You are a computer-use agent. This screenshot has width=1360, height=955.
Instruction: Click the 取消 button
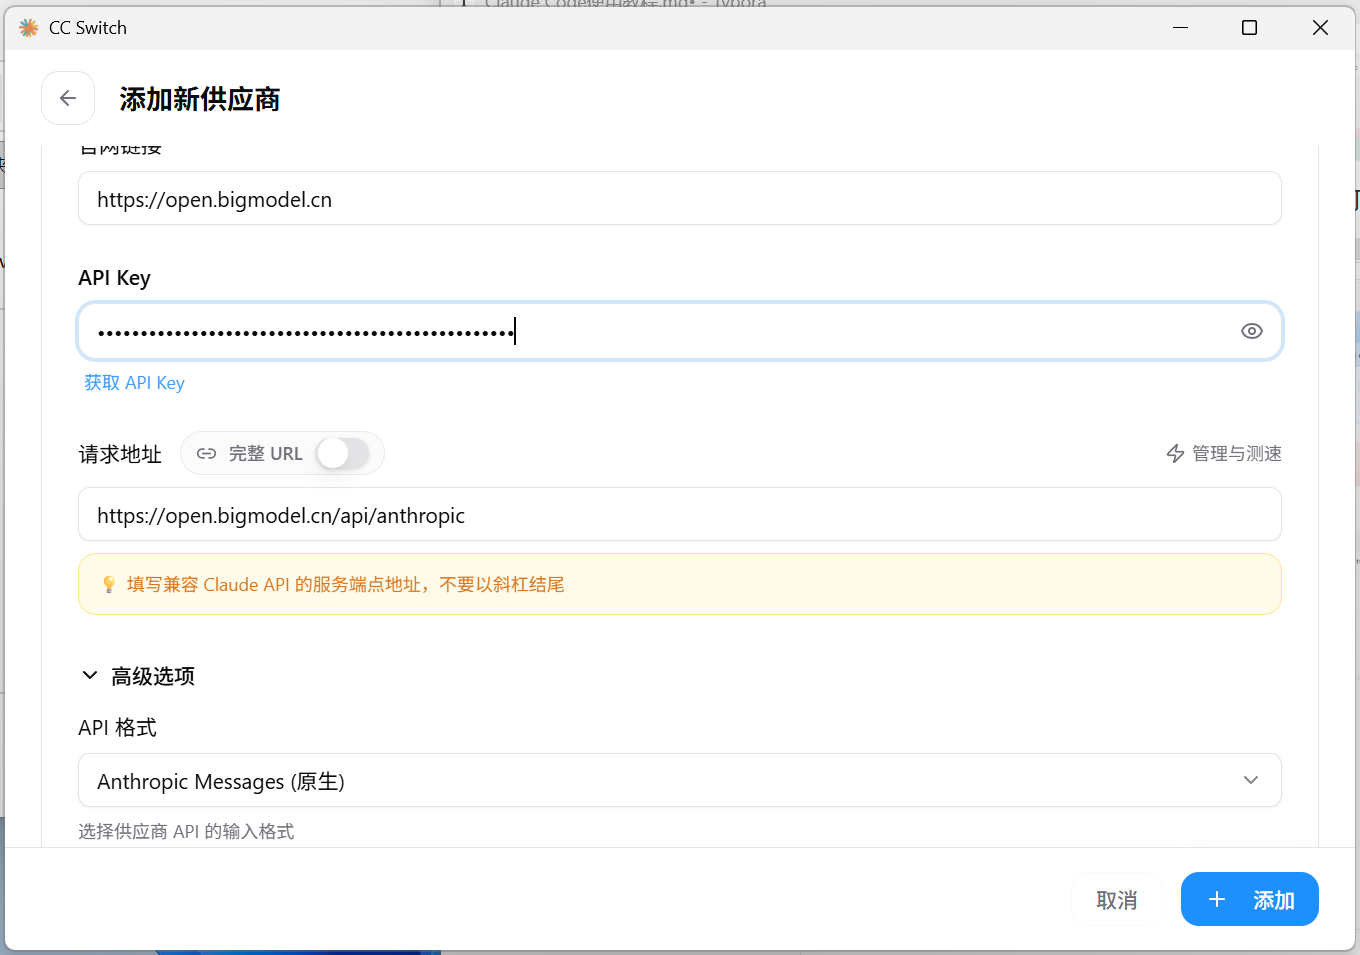tap(1116, 900)
